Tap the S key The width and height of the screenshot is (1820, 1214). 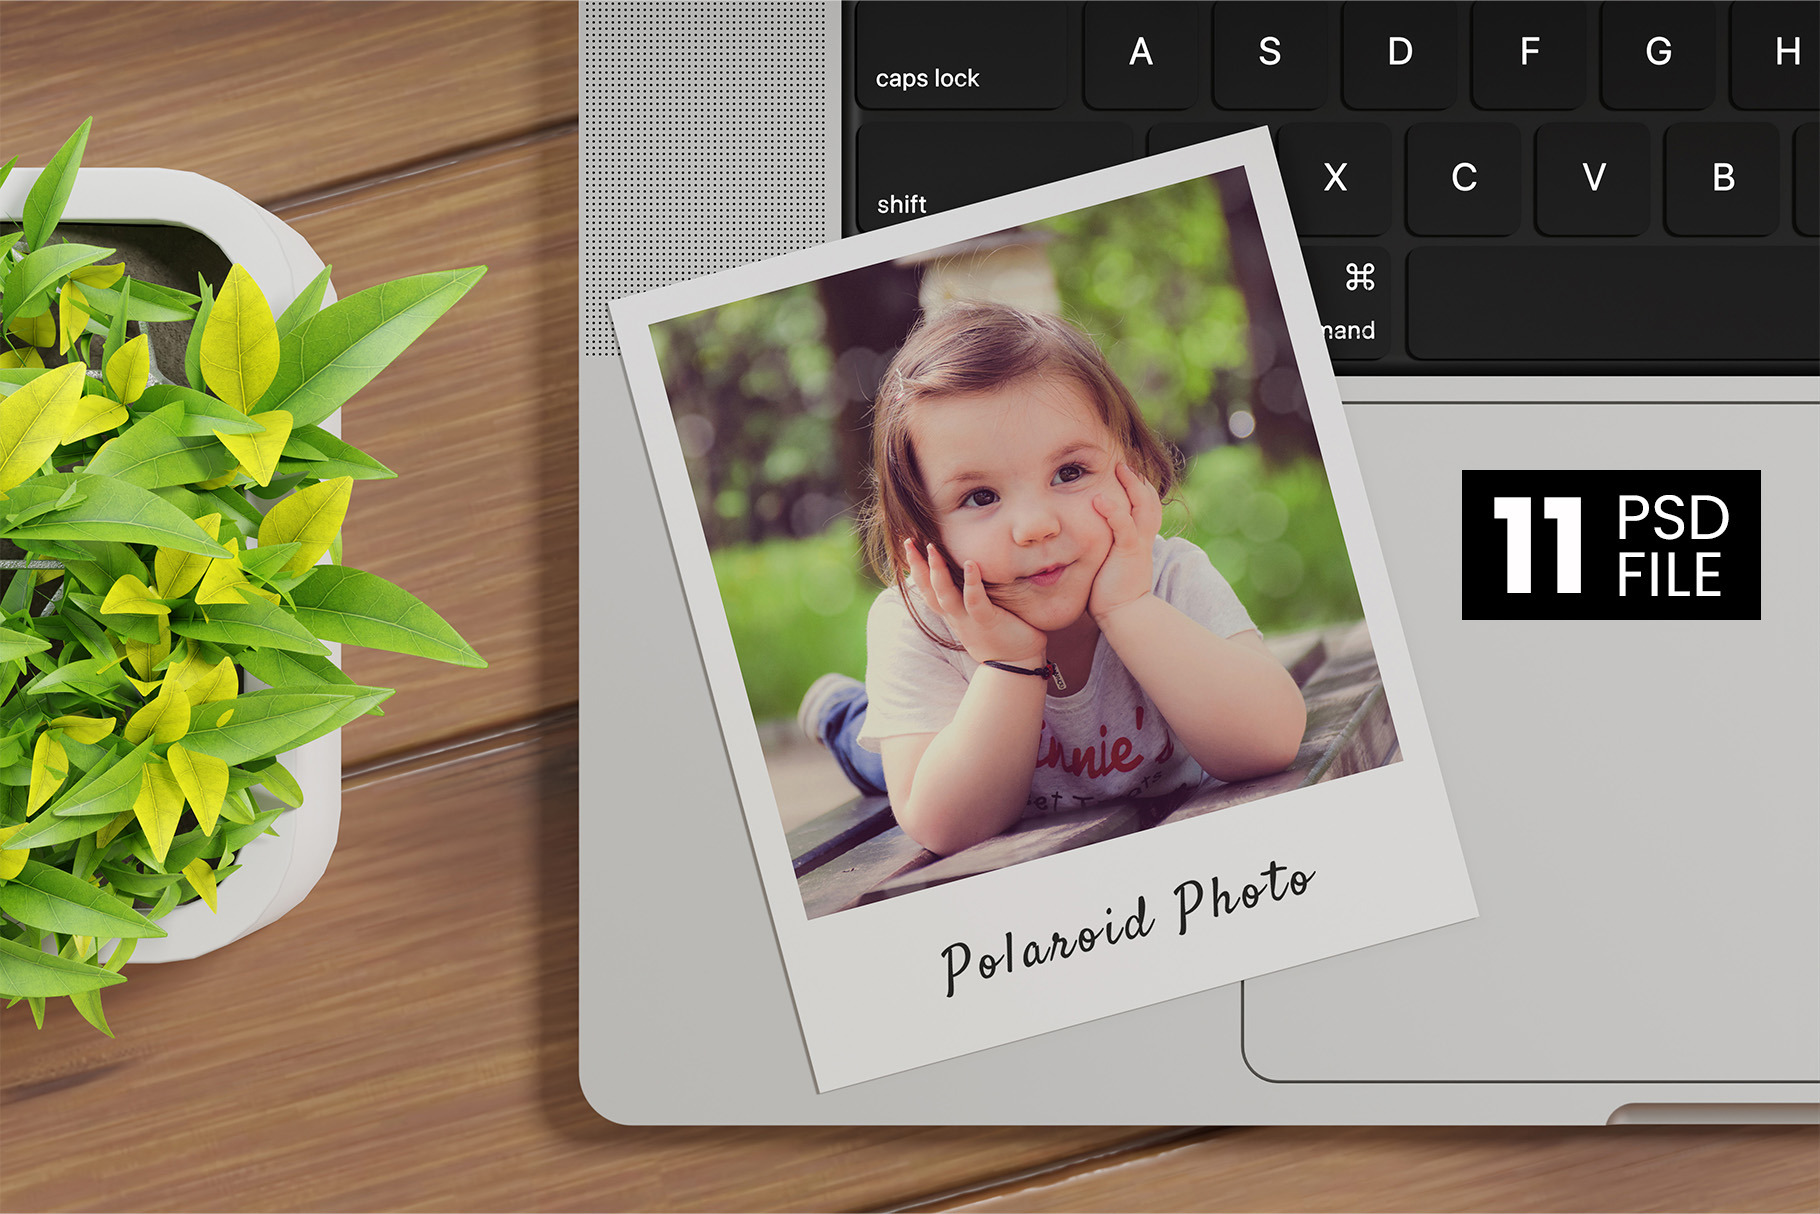point(1269,54)
